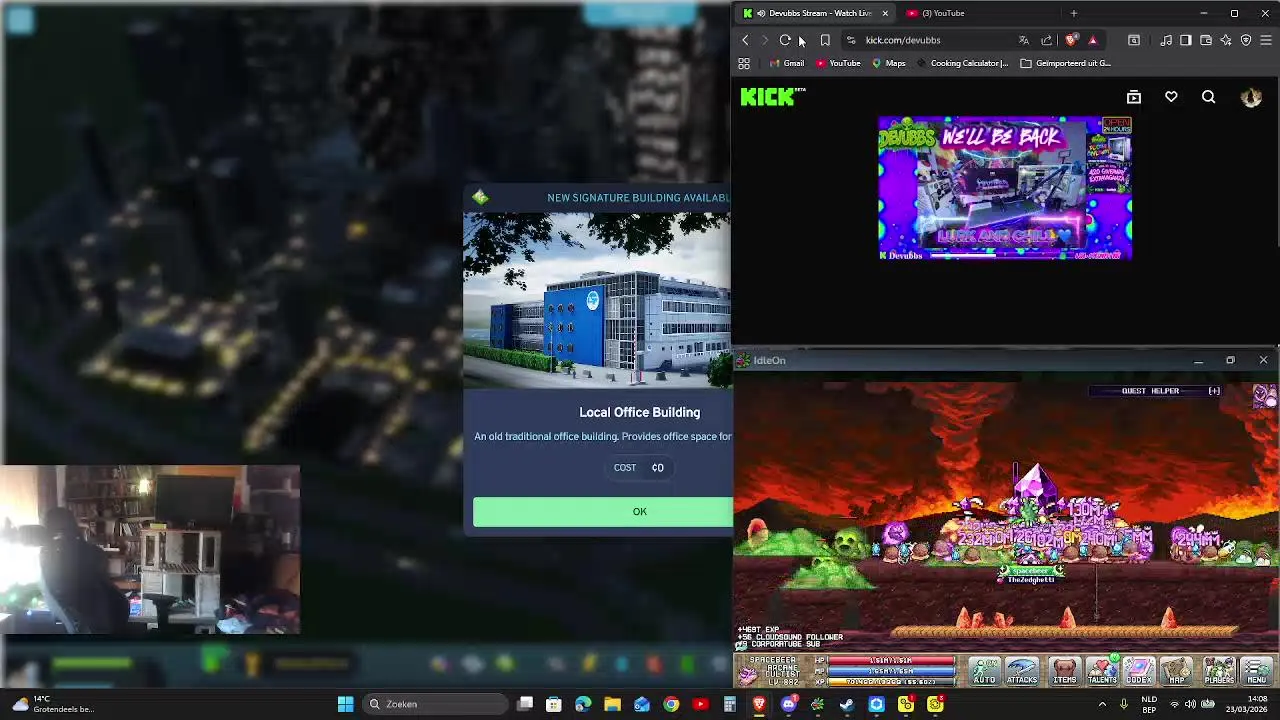This screenshot has width=1280, height=720.
Task: Open the Gmail bookmark
Action: tap(787, 63)
